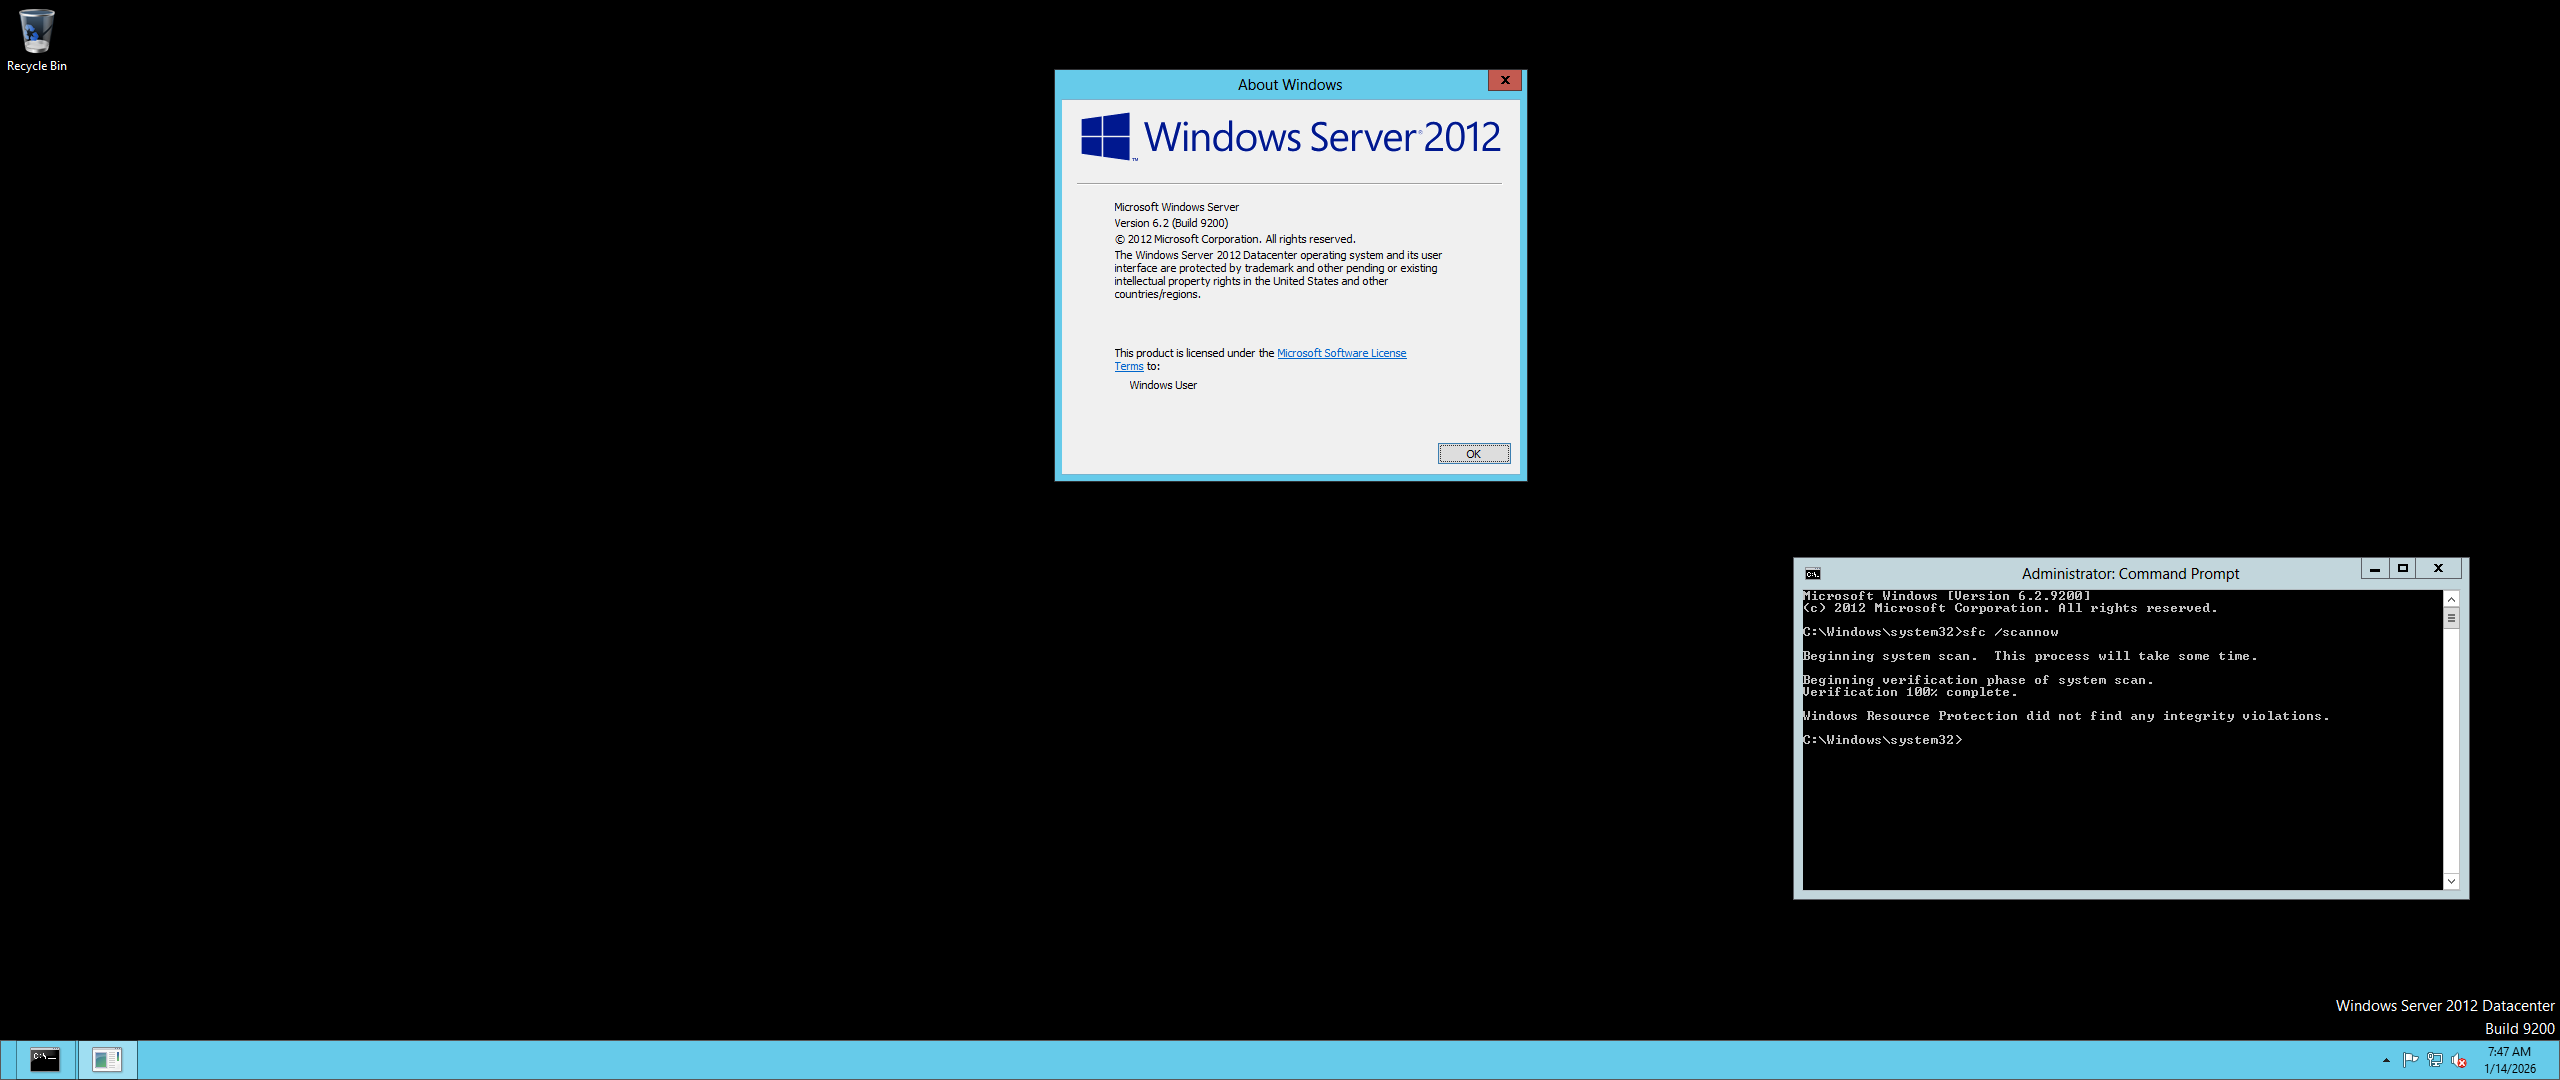Click the Command Prompt text area
2560x1080 pixels.
pyautogui.click(x=2120, y=800)
